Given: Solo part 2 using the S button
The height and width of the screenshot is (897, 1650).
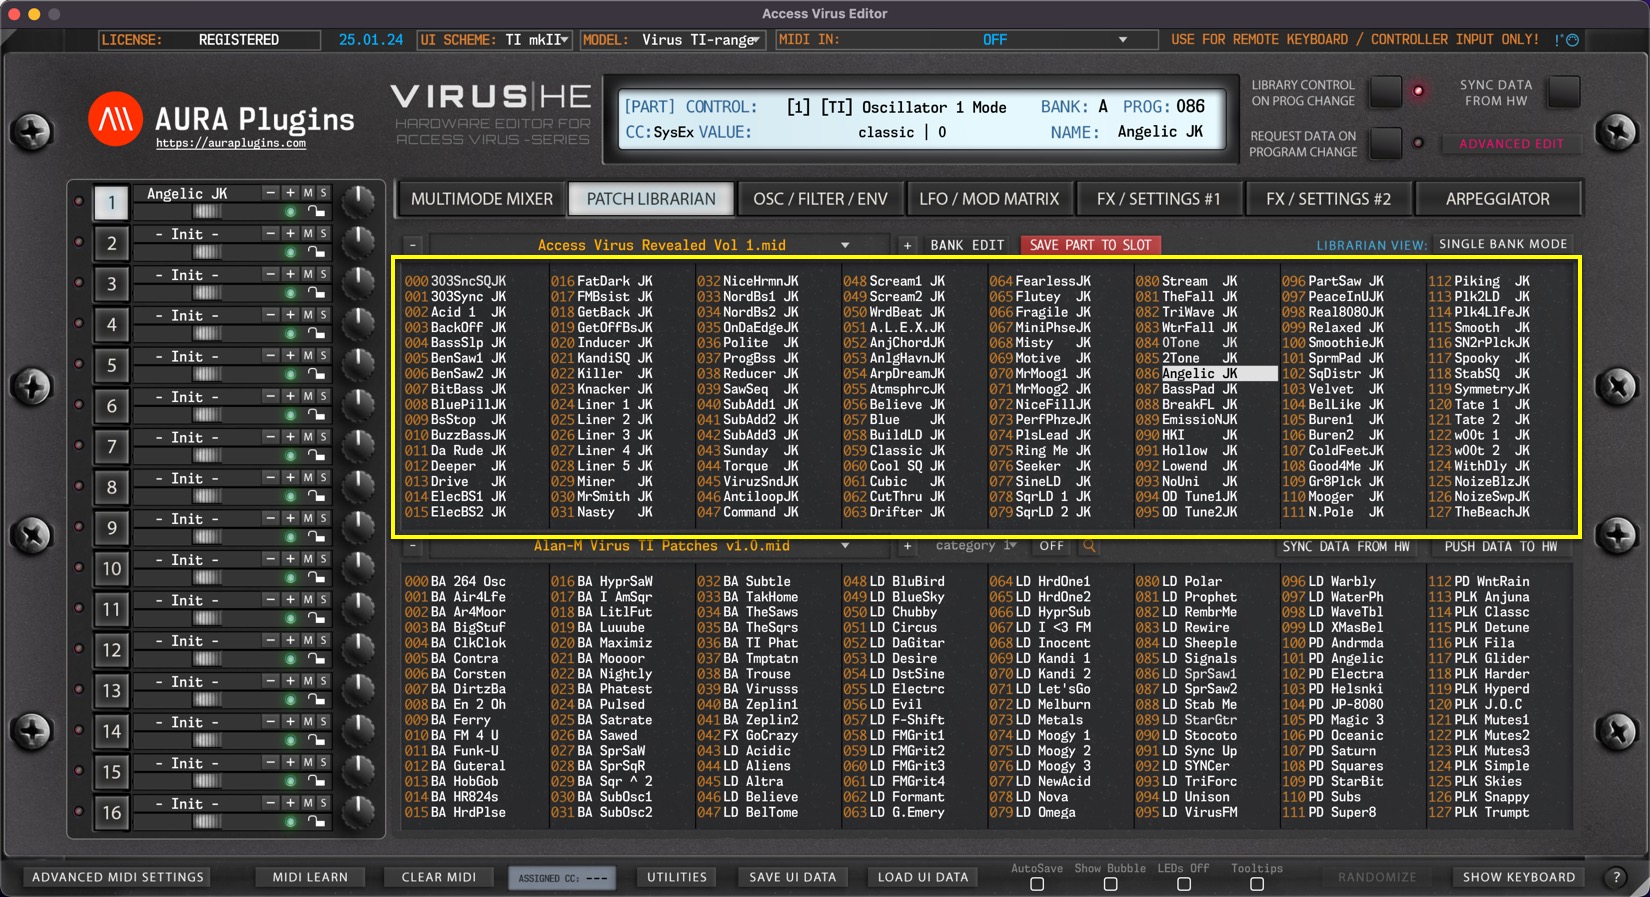Looking at the screenshot, I should [323, 234].
